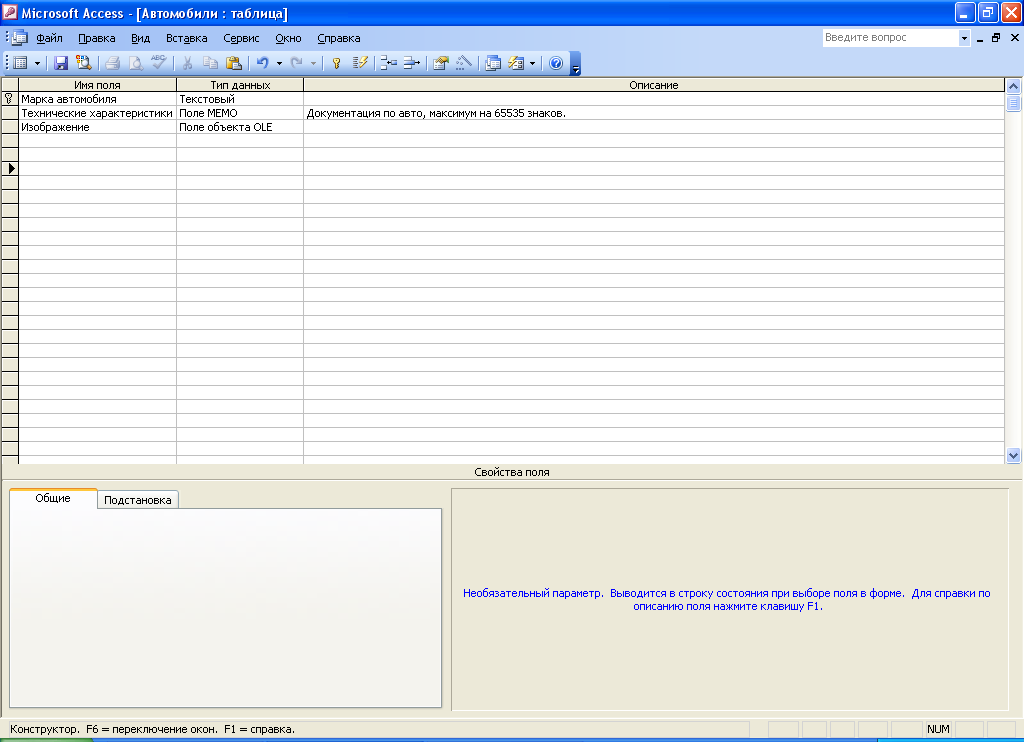1024x742 pixels.
Task: Select row with primary key marker
Action: click(x=9, y=99)
